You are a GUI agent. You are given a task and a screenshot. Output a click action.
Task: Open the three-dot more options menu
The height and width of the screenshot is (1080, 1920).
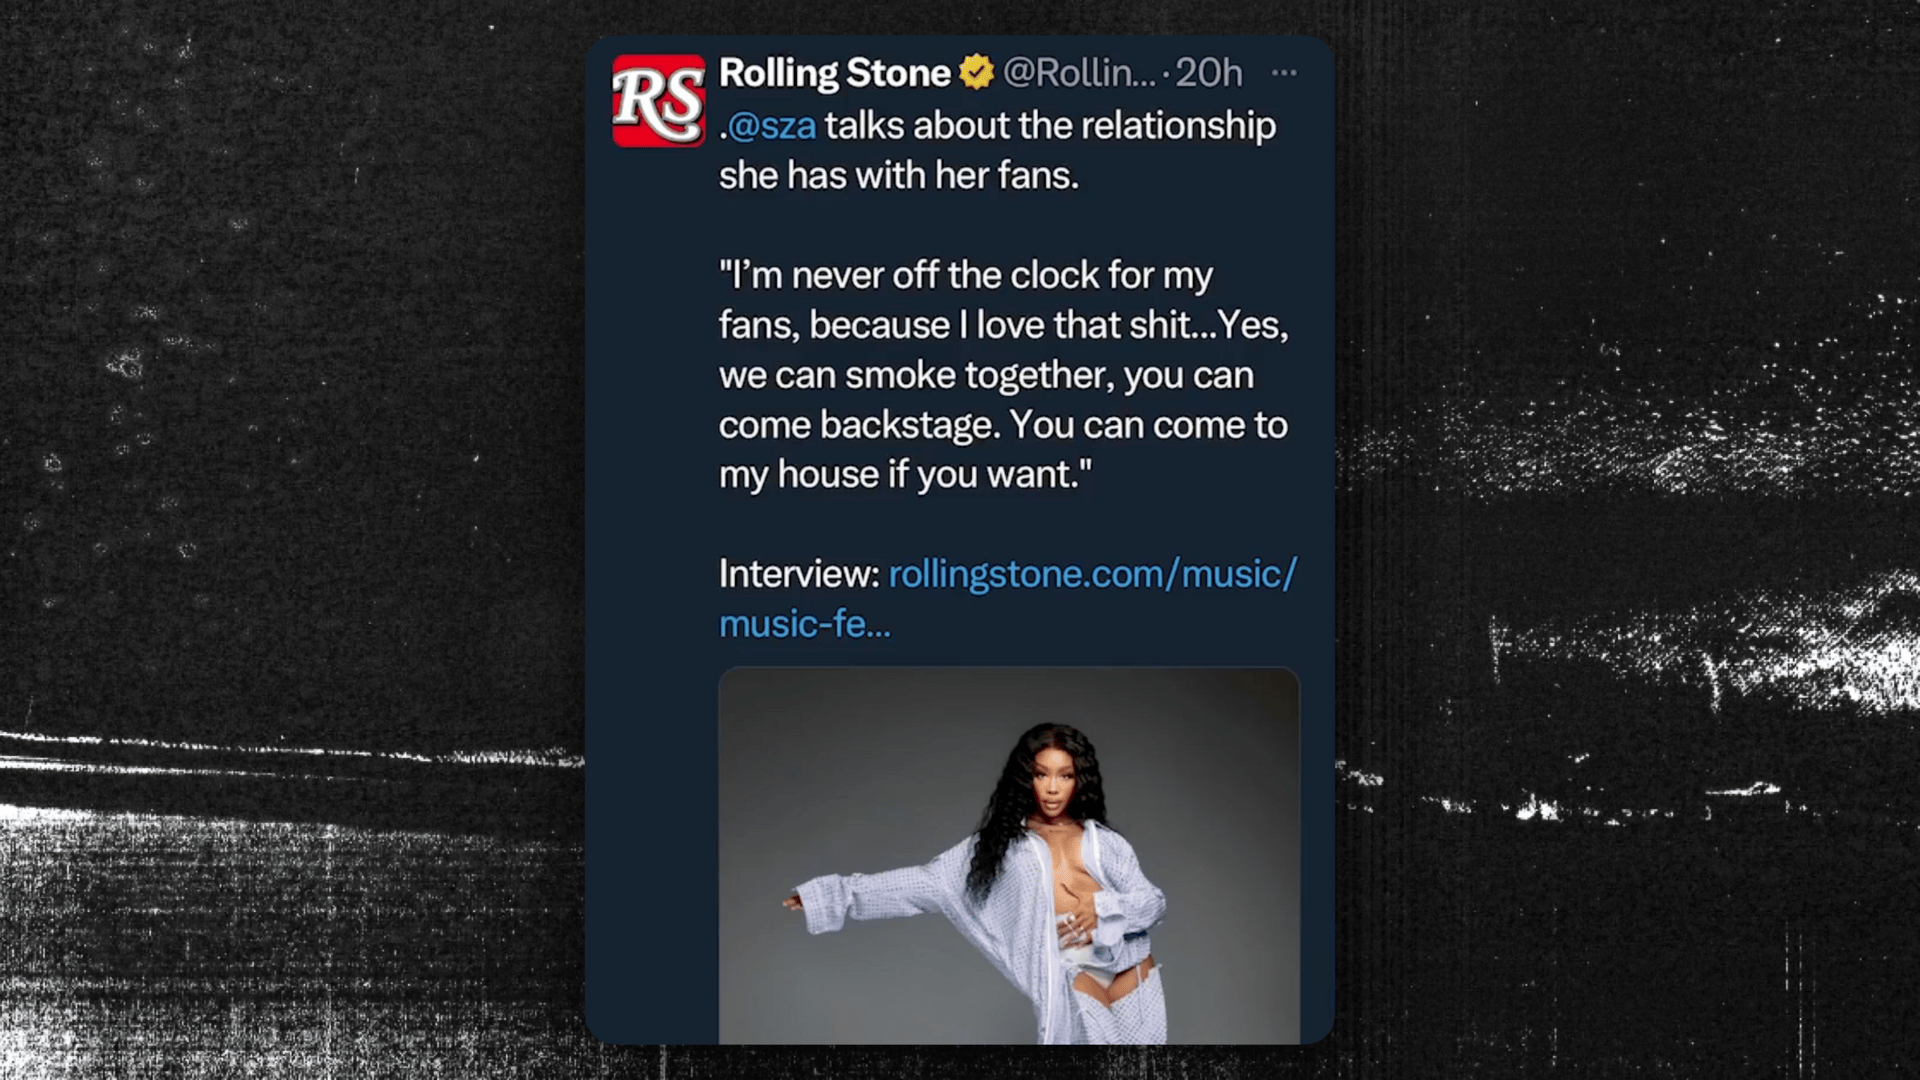pos(1284,72)
